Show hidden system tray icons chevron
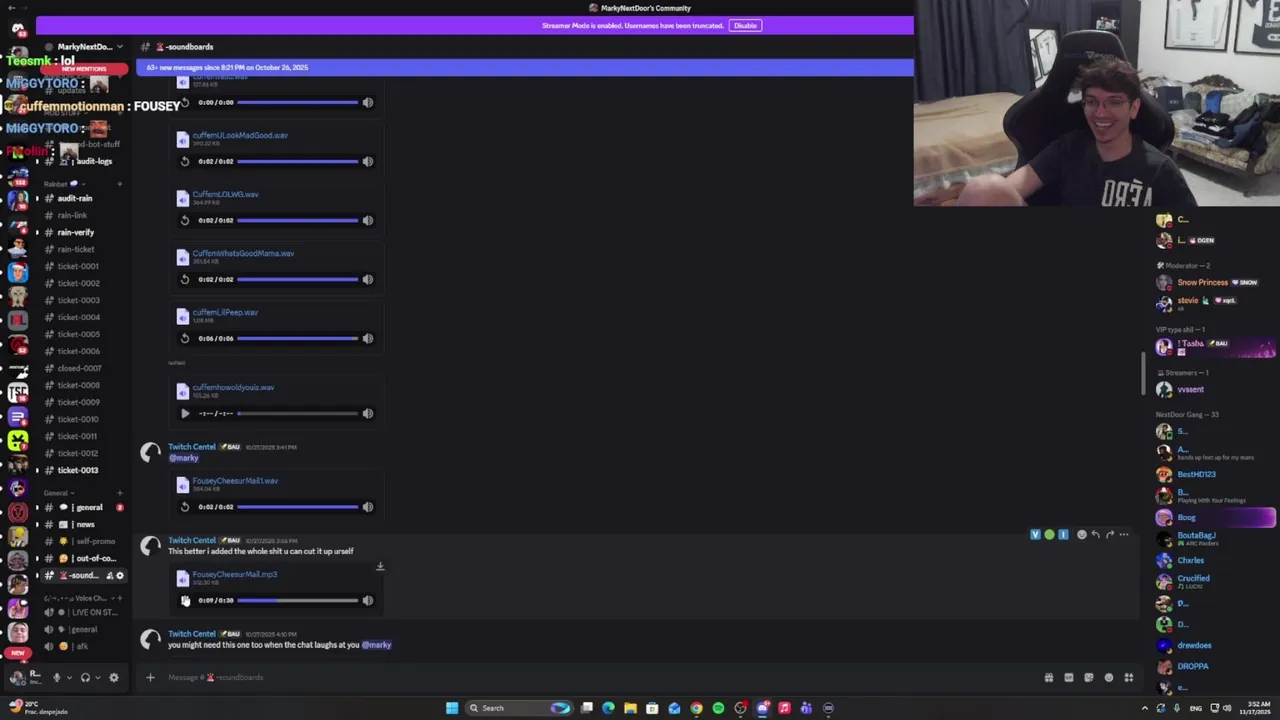Screen dimensions: 1280x720 pyautogui.click(x=1145, y=708)
